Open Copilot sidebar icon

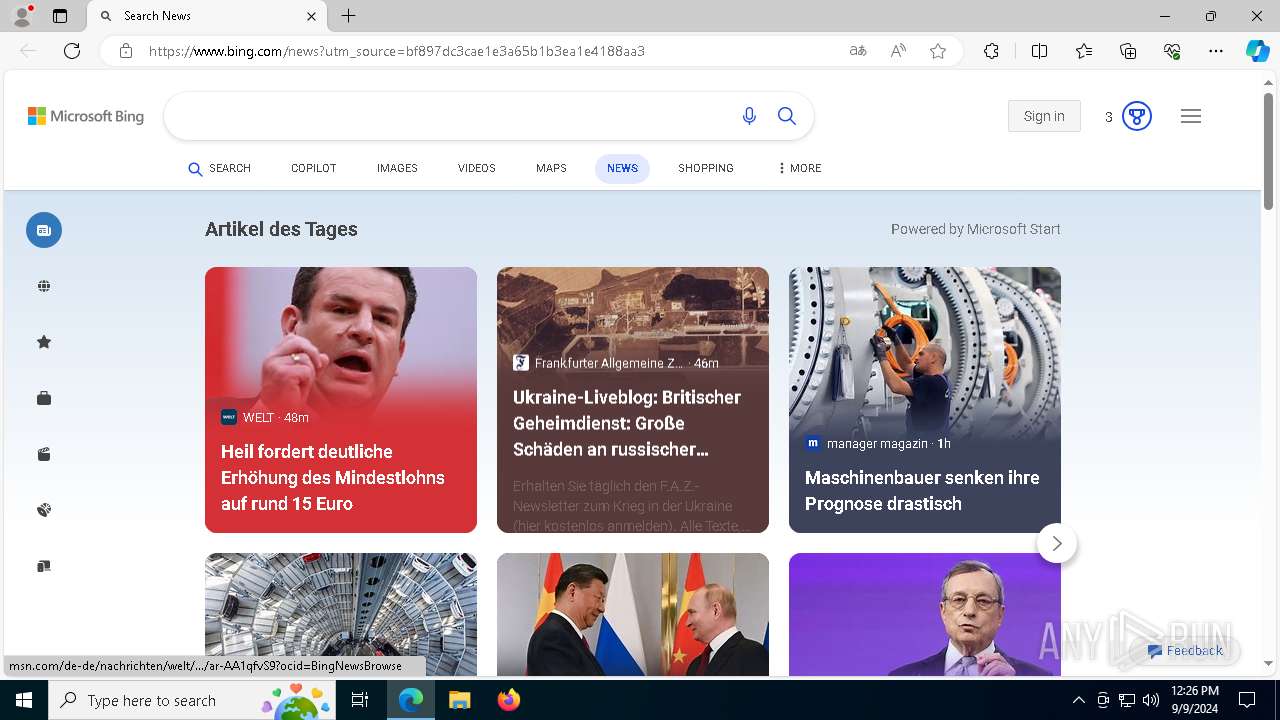point(1257,51)
